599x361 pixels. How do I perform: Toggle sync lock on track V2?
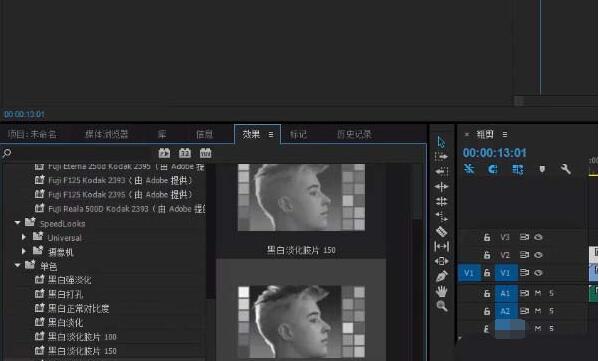click(524, 255)
